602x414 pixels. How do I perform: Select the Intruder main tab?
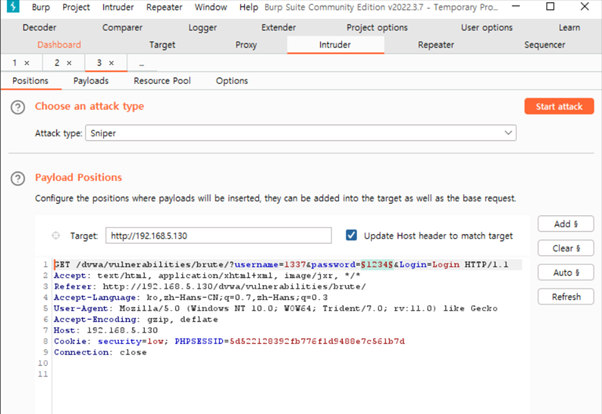tap(335, 45)
